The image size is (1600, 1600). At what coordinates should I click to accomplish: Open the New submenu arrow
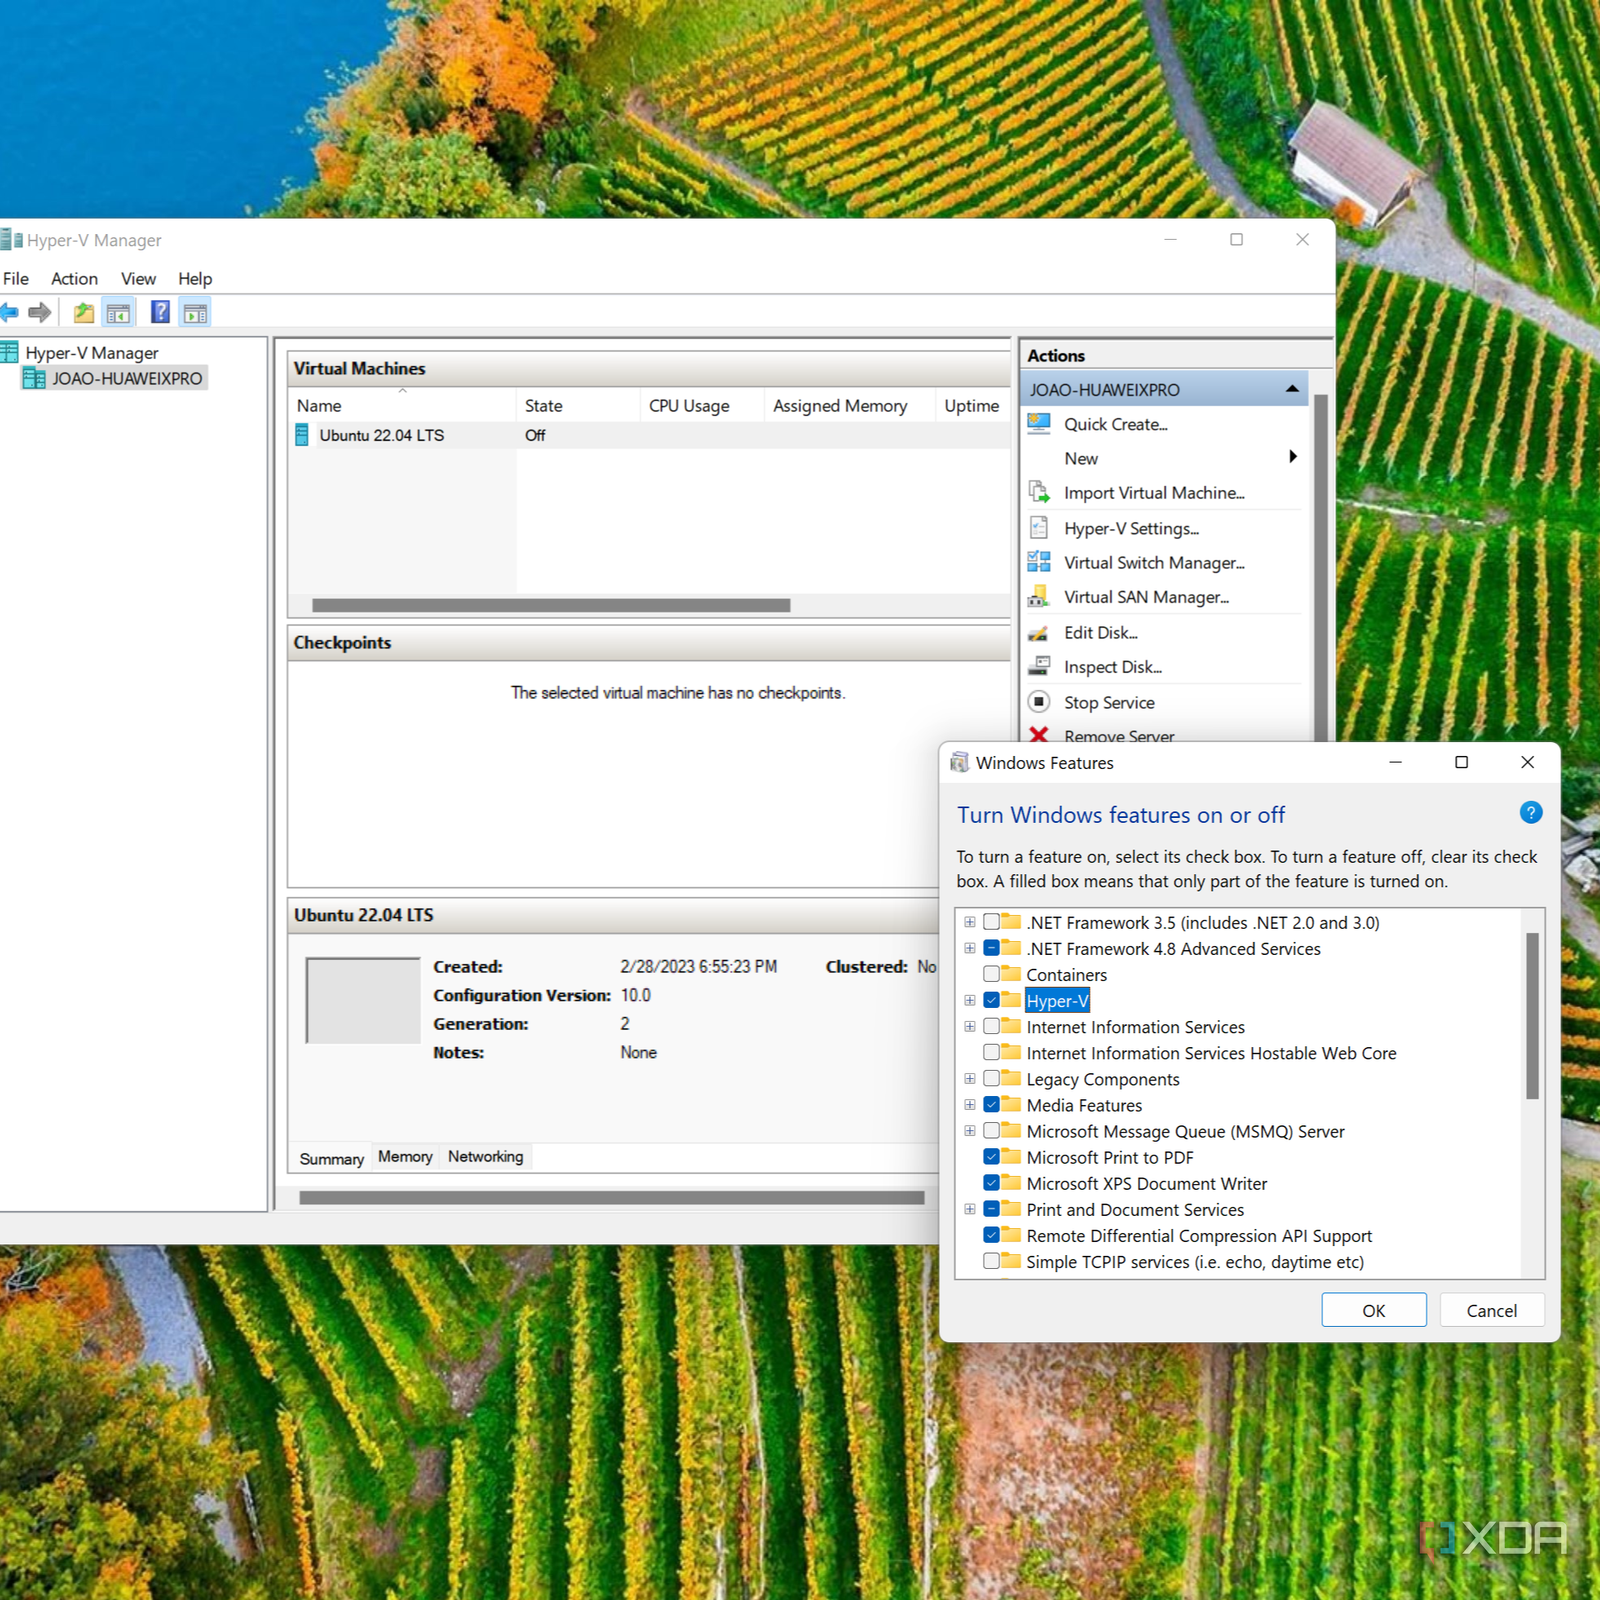[1292, 457]
